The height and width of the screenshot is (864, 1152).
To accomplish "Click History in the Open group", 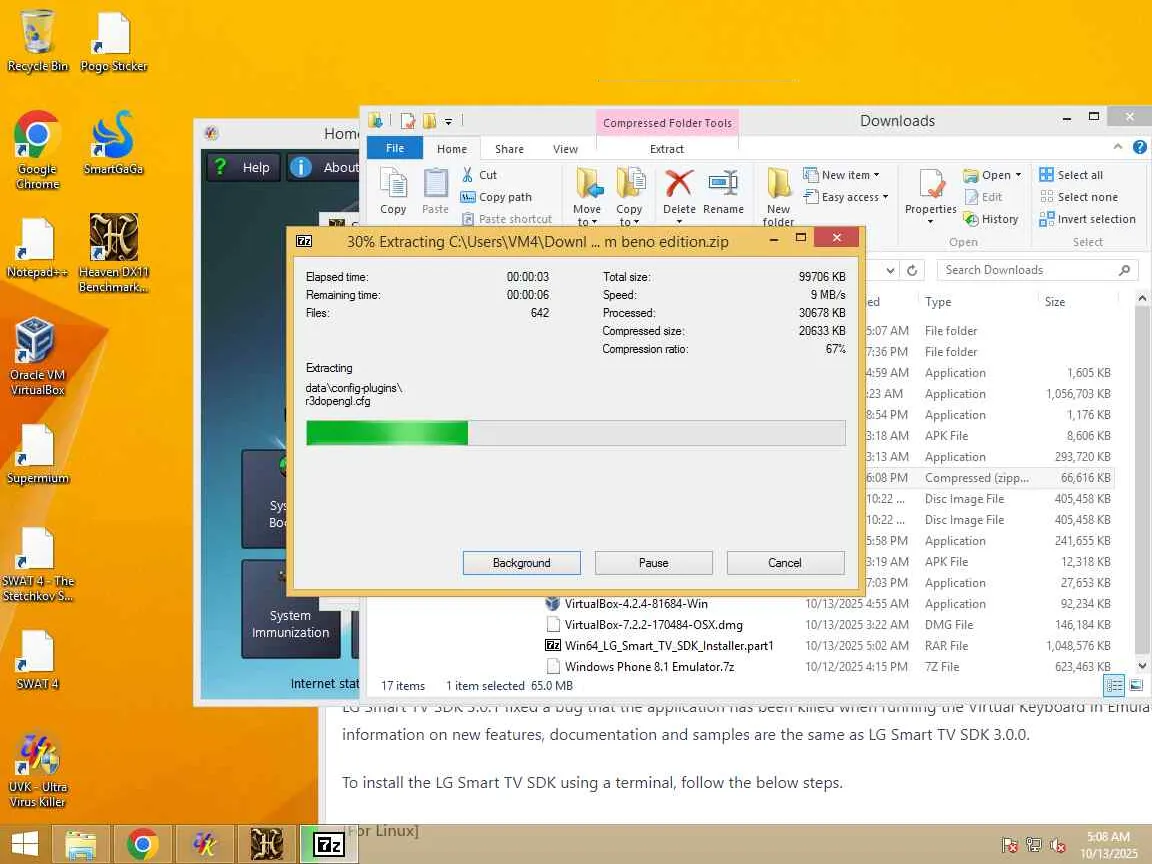I will [x=990, y=219].
